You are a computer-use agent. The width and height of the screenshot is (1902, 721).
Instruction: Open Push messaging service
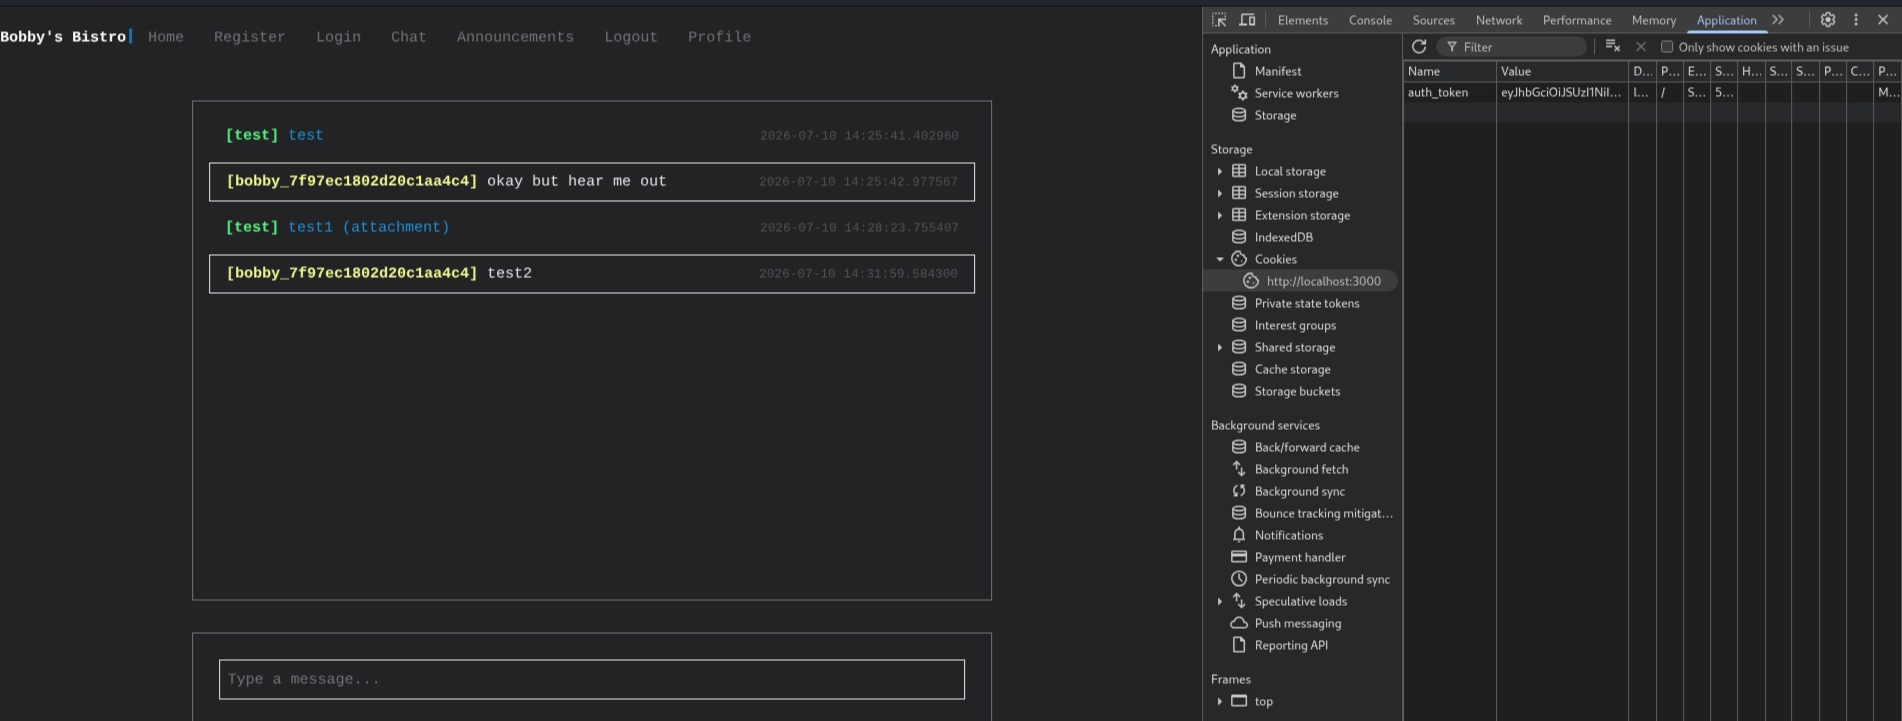point(1298,623)
